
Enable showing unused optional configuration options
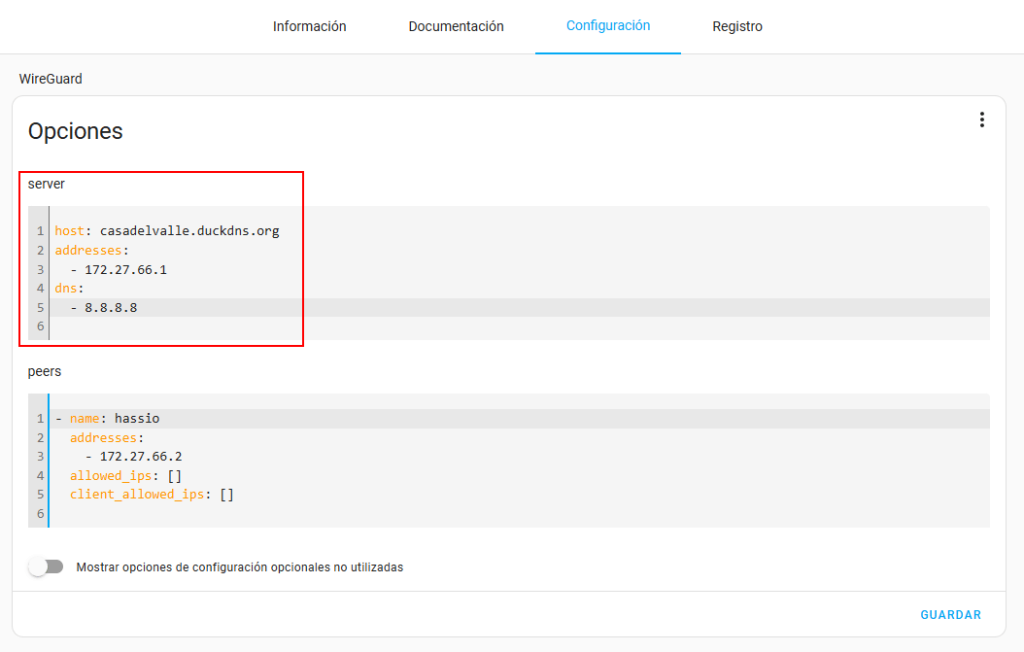[x=46, y=567]
